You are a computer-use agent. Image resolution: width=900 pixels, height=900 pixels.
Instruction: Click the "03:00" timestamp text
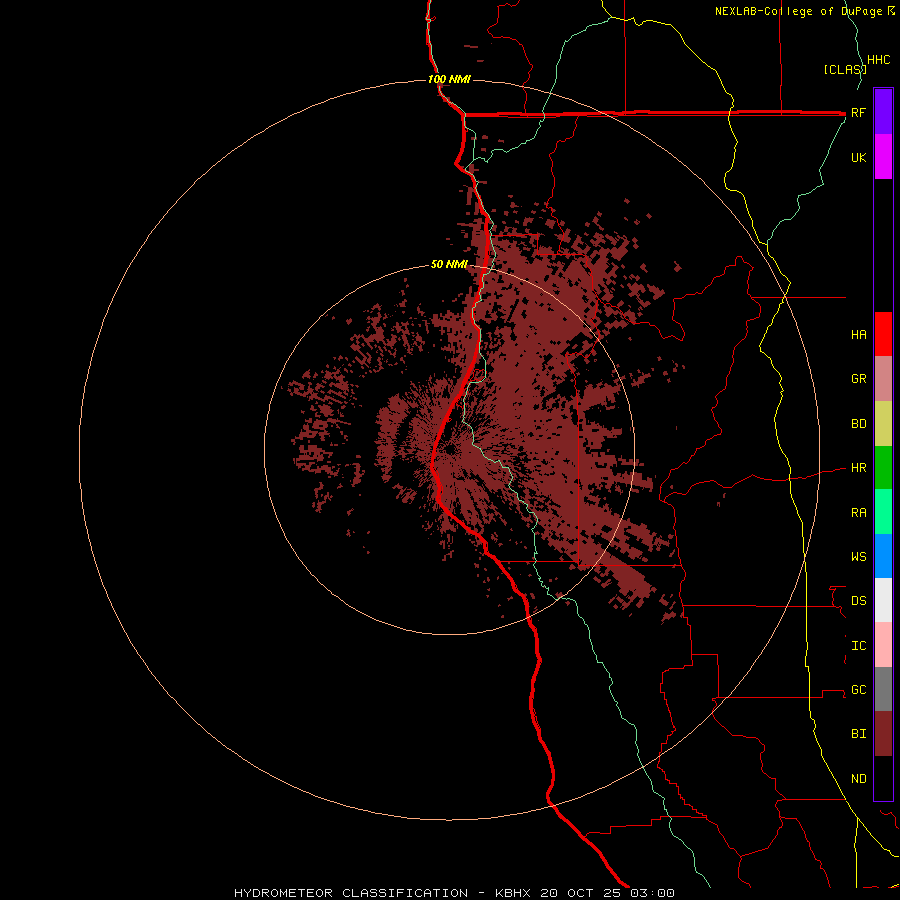click(x=652, y=893)
